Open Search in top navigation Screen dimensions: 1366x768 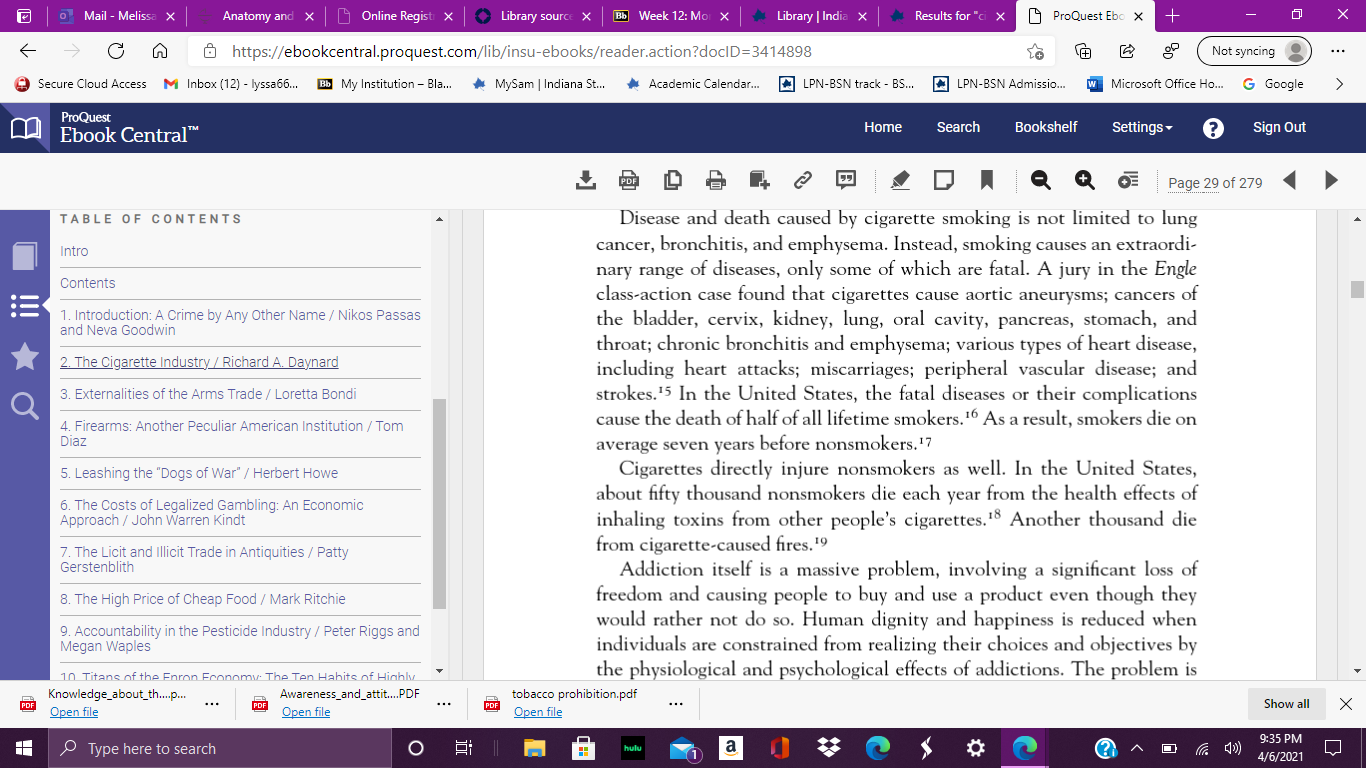click(x=958, y=127)
